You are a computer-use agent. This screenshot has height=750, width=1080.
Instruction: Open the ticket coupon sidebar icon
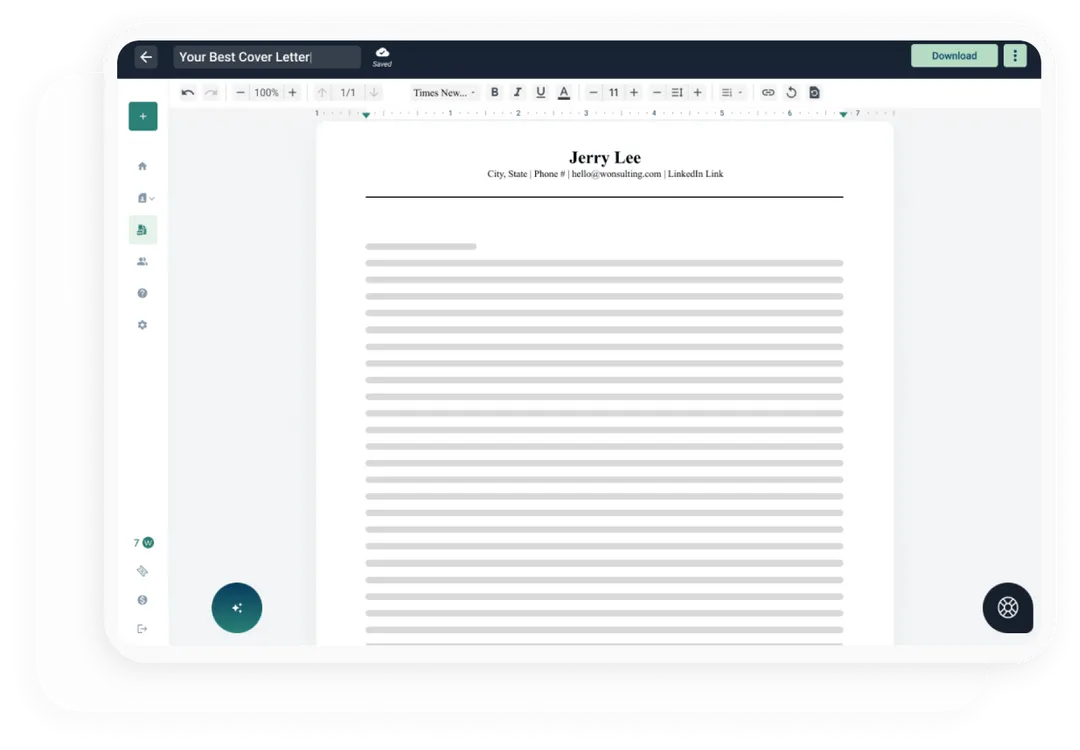point(143,571)
